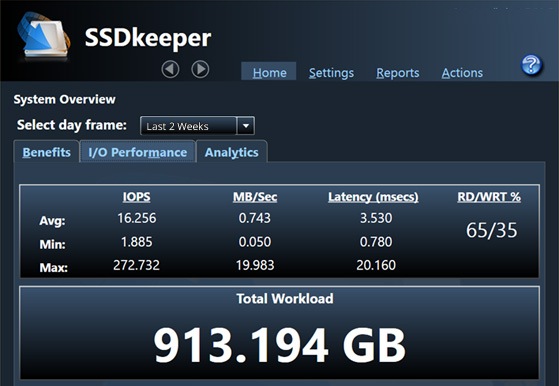Click the 65/35 read/write ratio
This screenshot has height=386, width=559.
491,230
